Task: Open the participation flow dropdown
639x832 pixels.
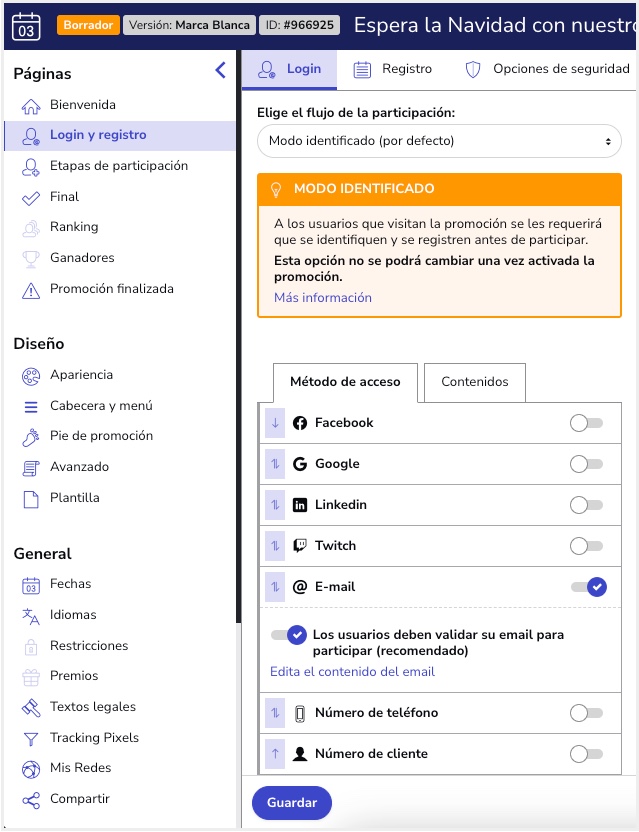Action: pyautogui.click(x=439, y=141)
